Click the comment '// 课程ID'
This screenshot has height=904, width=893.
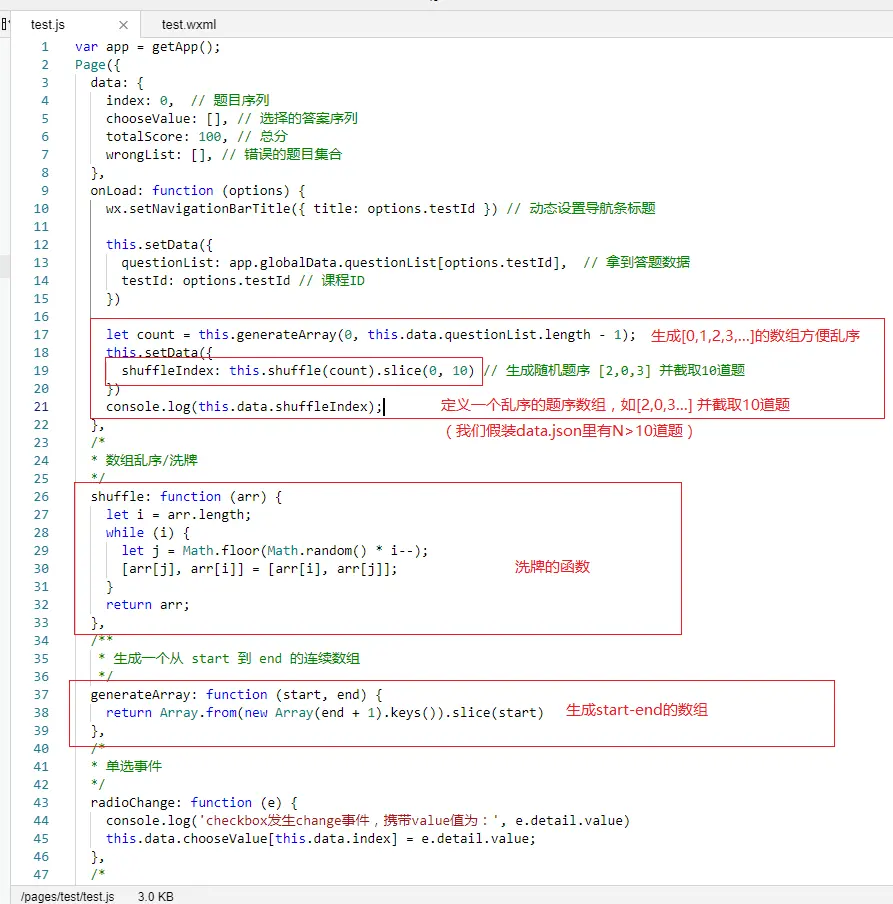(x=331, y=281)
